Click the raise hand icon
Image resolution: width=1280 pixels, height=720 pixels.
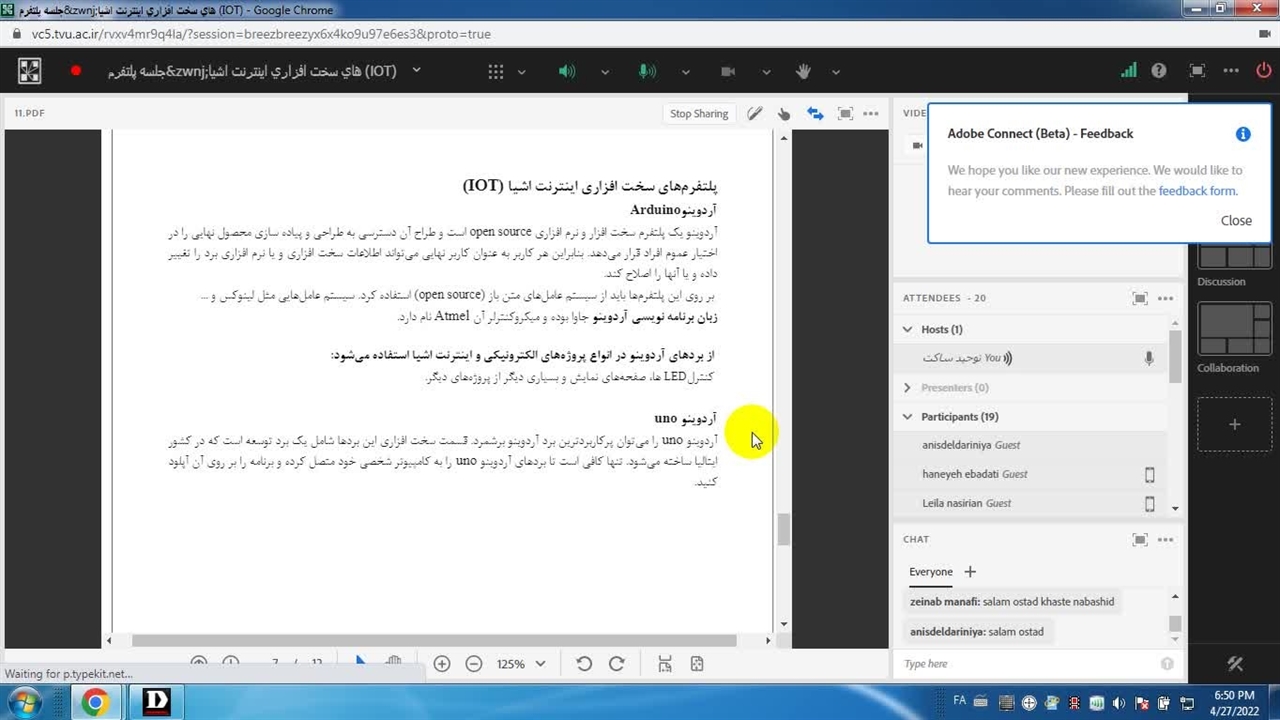[x=803, y=71]
